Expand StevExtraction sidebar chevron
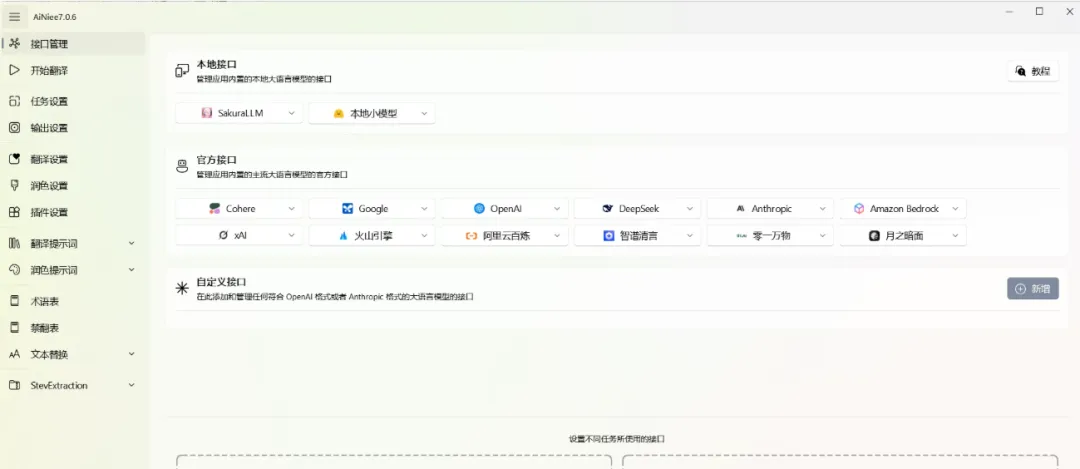 (x=132, y=385)
